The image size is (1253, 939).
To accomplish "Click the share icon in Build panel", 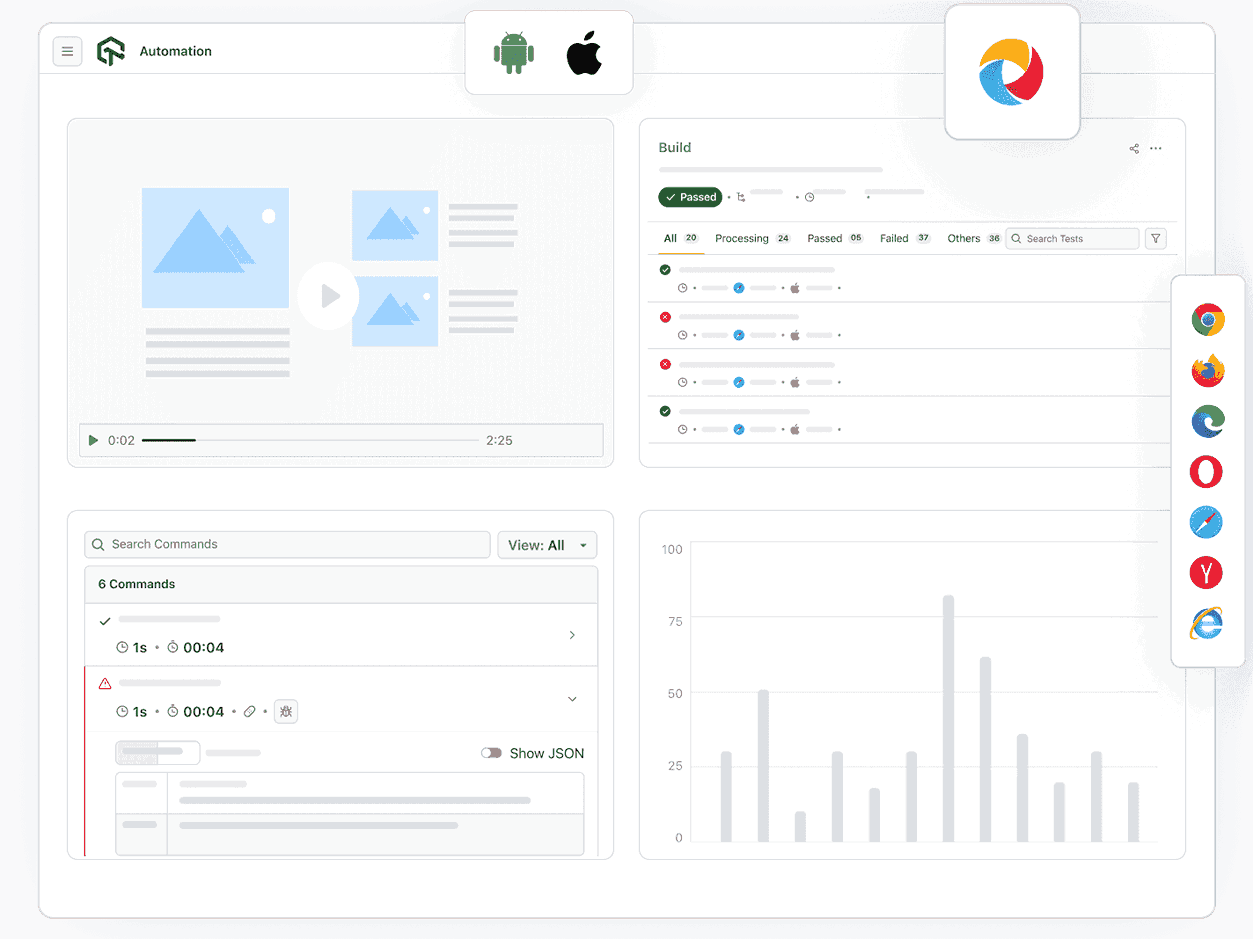I will [x=1133, y=148].
